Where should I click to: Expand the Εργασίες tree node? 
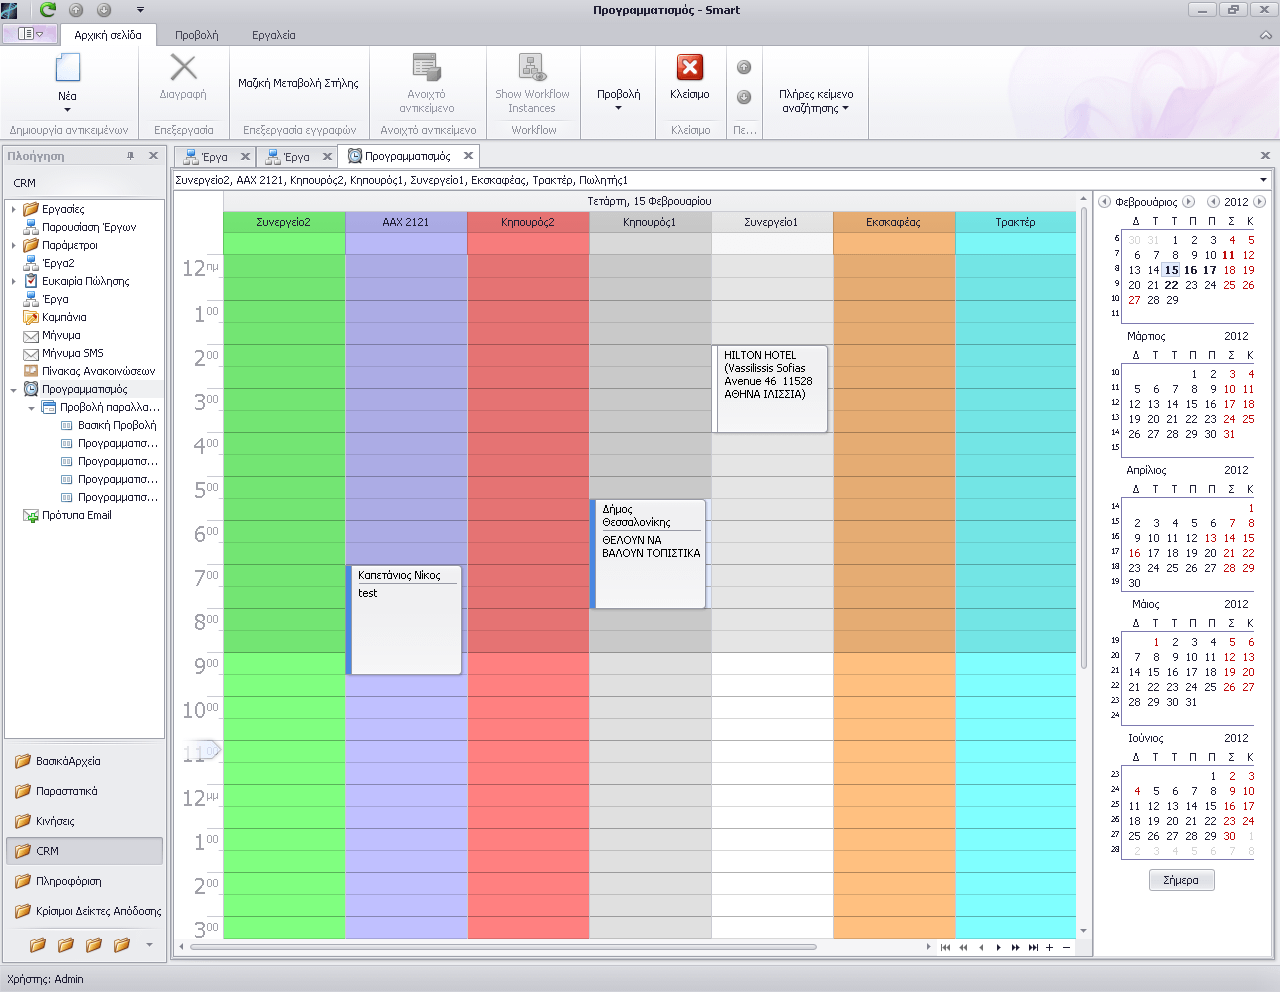tap(14, 209)
